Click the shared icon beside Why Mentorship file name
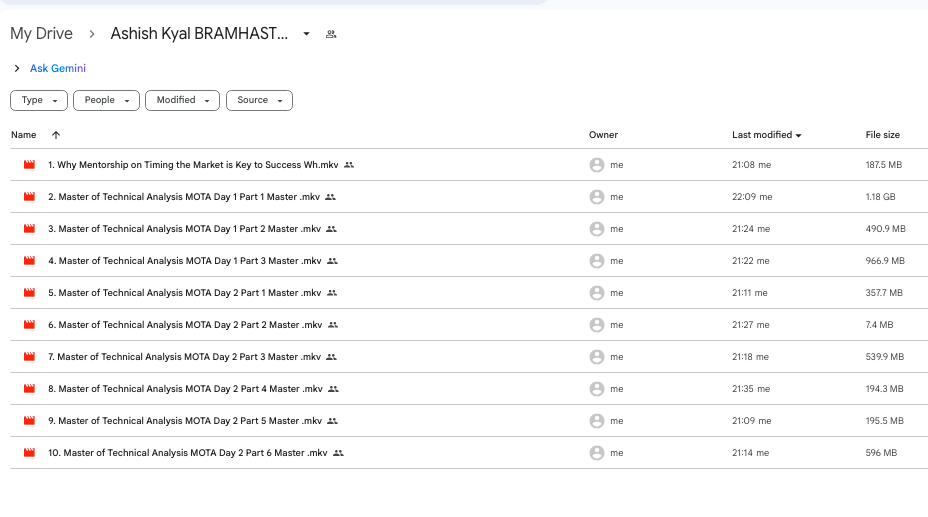Image resolution: width=928 pixels, height=517 pixels. (349, 165)
